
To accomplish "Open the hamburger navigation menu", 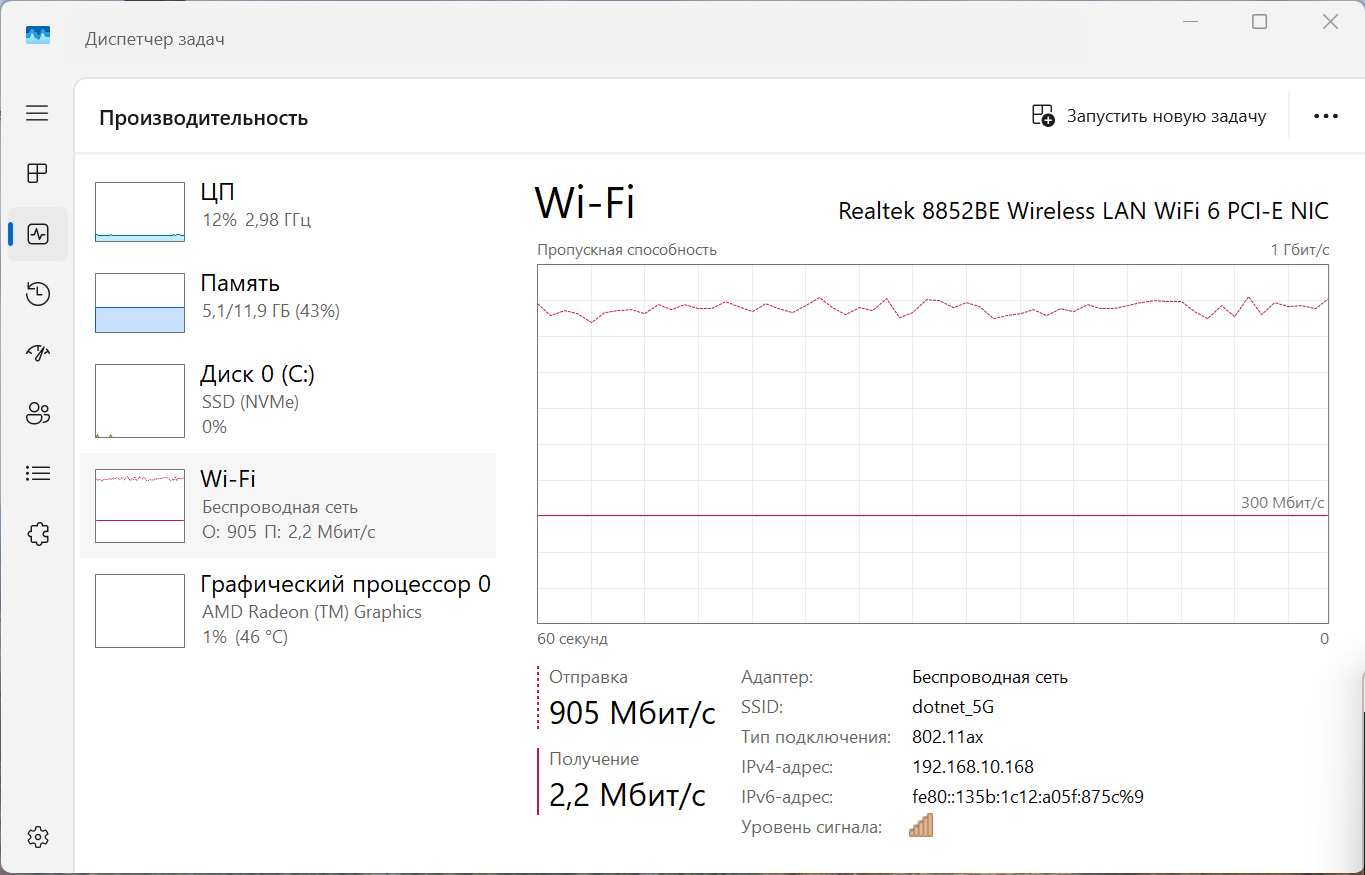I will point(37,113).
